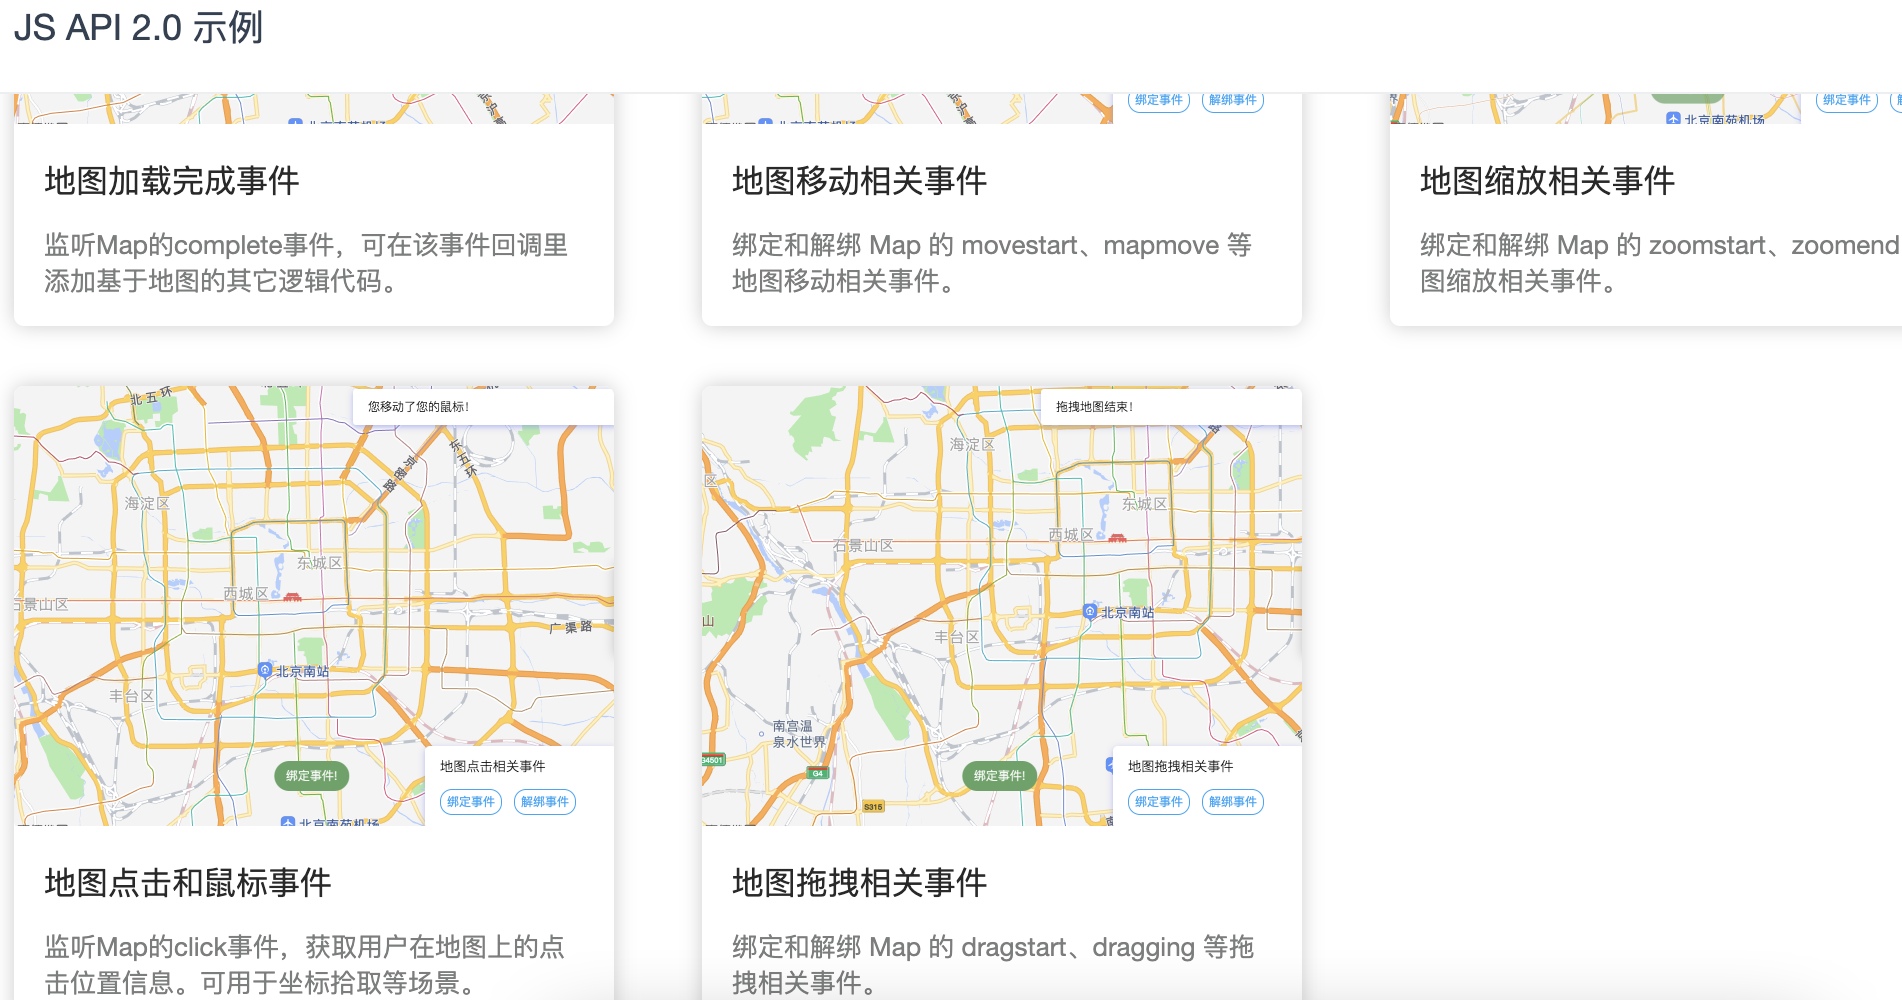Click 解绑事件 under 地图拖拽相关事件 panel label
This screenshot has height=1000, width=1902.
[1233, 802]
